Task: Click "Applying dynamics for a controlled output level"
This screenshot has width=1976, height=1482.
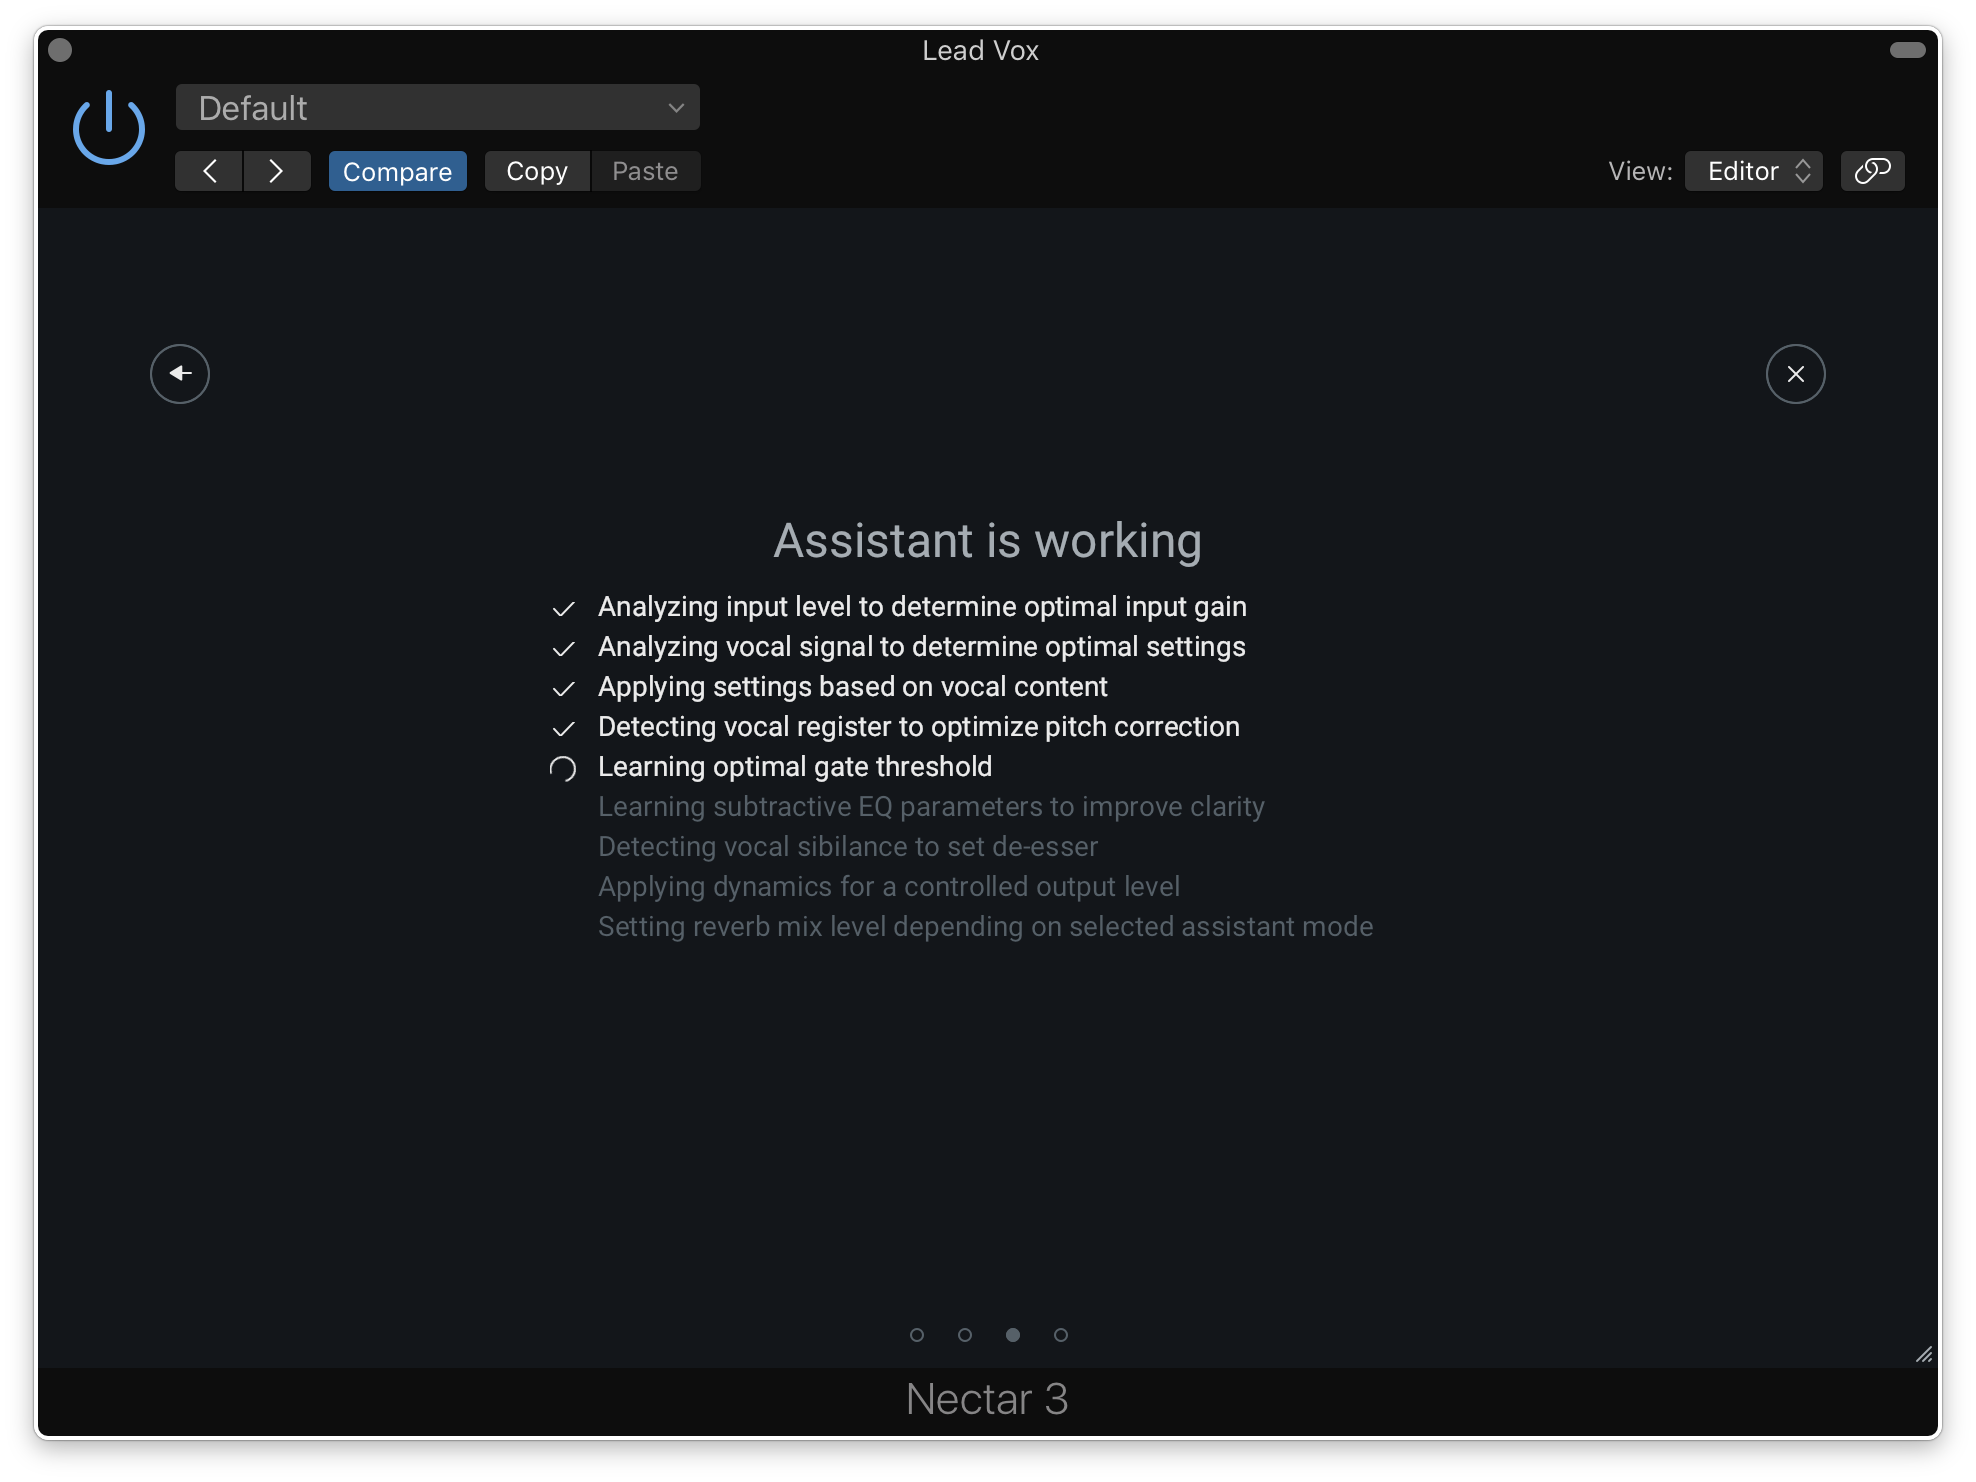Action: 889,887
